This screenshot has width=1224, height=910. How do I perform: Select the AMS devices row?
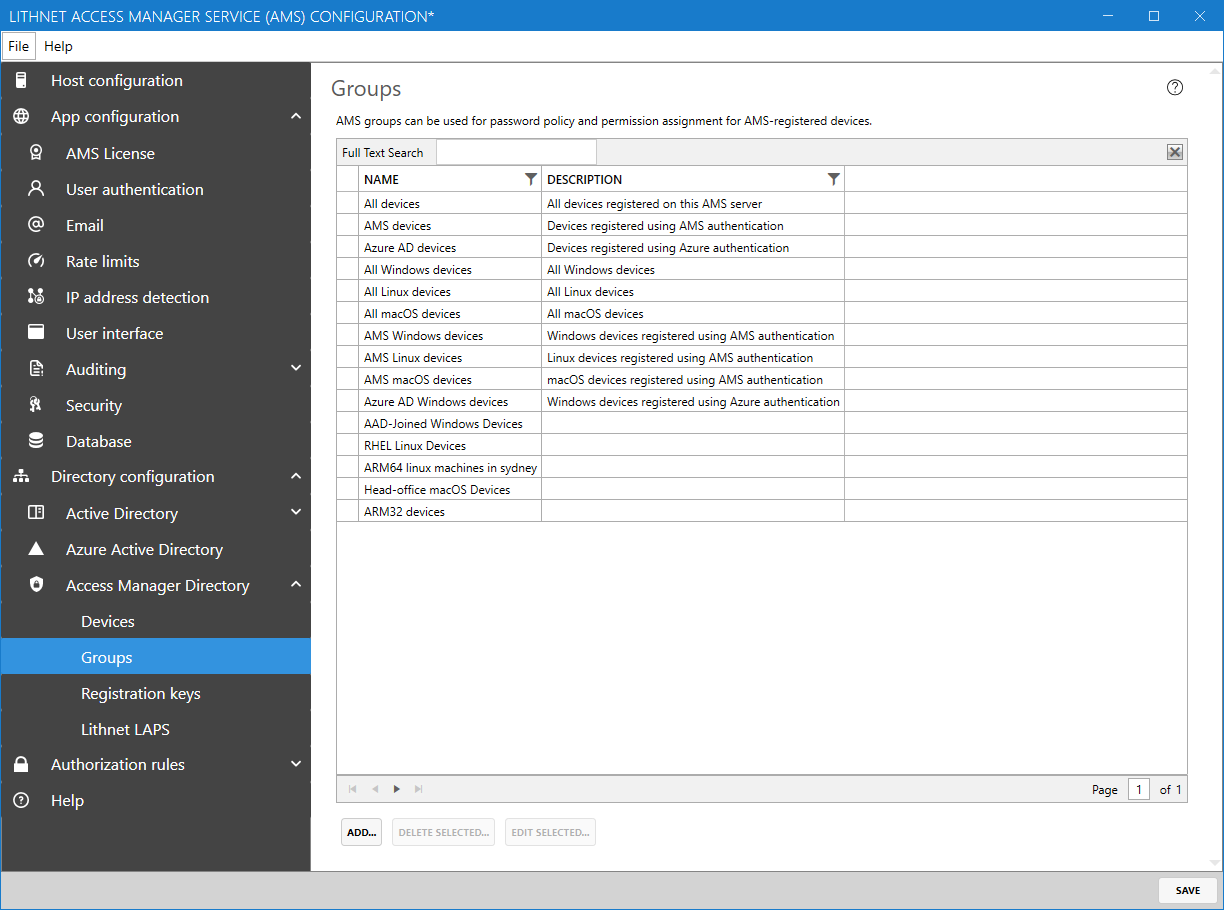coord(762,225)
